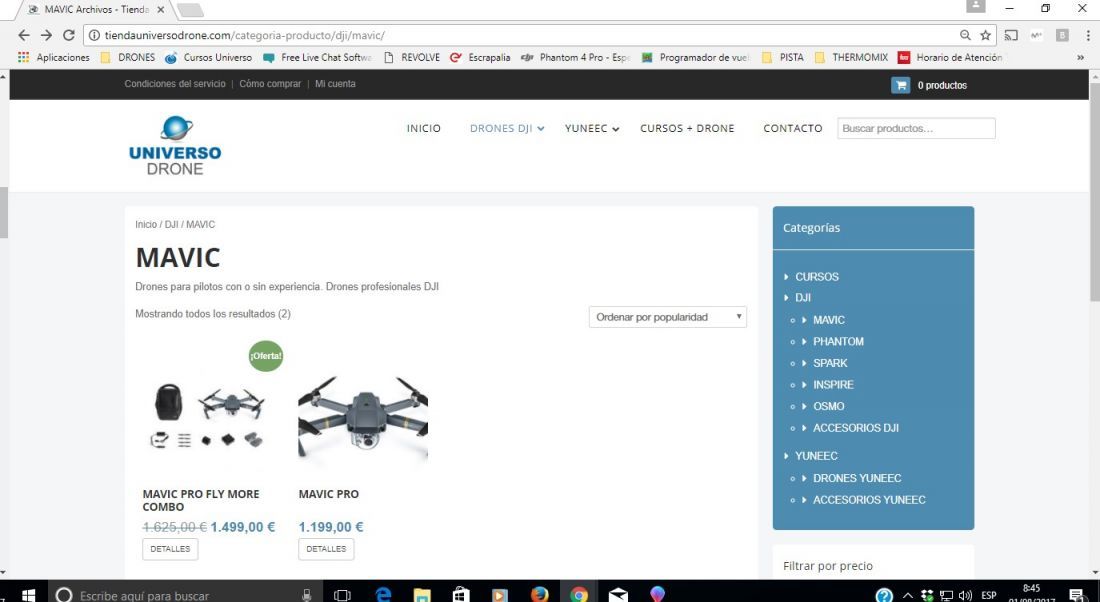Viewport: 1100px width, 602px height.
Task: Open the Windows Store taskbar icon
Action: pyautogui.click(x=461, y=595)
